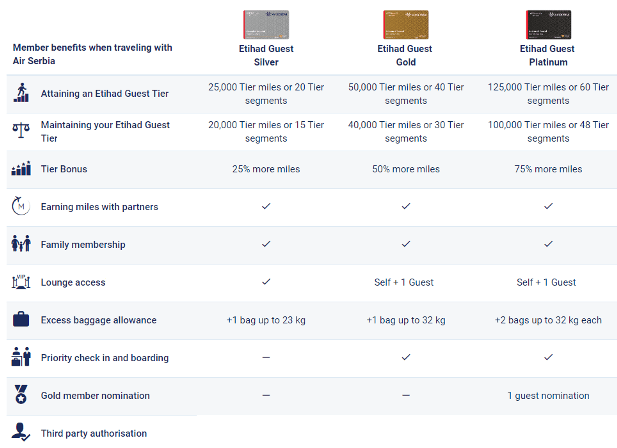This screenshot has height=448, width=617.
Task: Click the suitcase Excess baggage icon
Action: coord(21,319)
